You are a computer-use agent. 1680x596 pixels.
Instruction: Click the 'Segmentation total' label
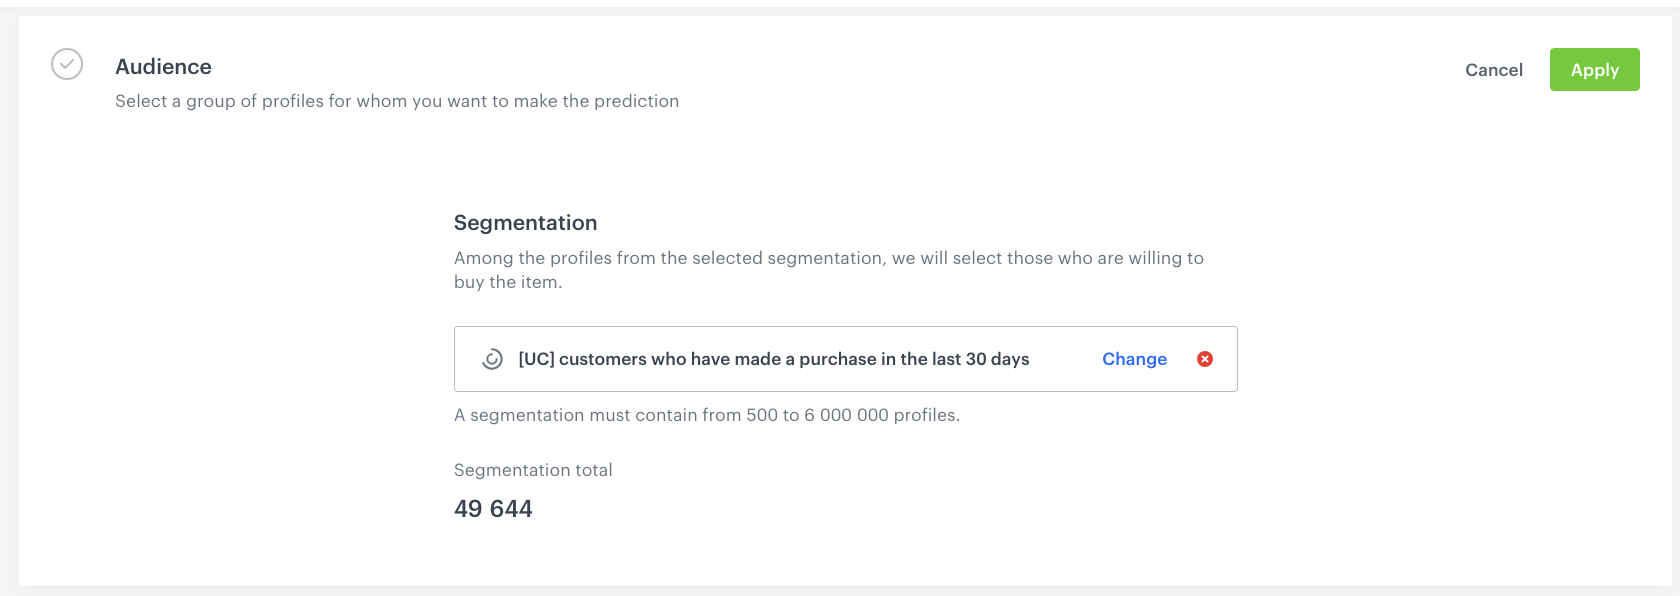click(x=533, y=470)
